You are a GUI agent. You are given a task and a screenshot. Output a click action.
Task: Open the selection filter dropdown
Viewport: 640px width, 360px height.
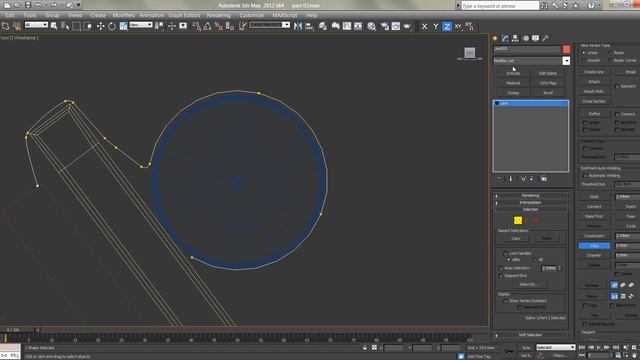point(36,25)
